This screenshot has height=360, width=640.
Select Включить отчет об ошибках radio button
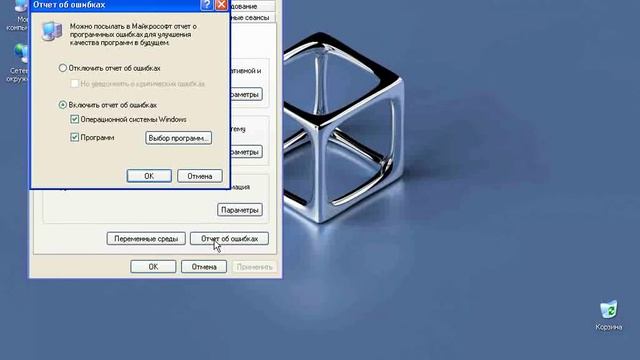click(62, 105)
